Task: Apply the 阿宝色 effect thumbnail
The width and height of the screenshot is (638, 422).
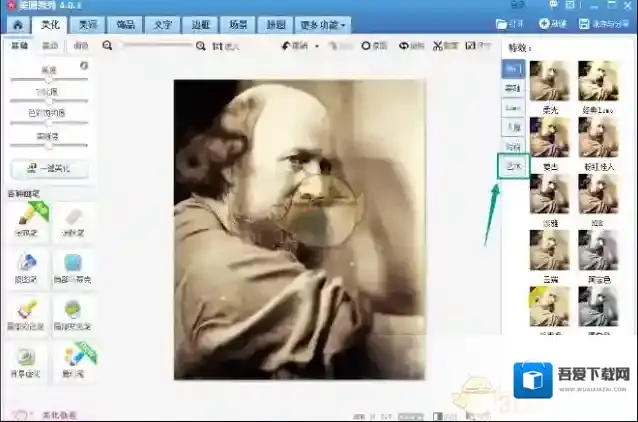Action: pyautogui.click(x=598, y=250)
